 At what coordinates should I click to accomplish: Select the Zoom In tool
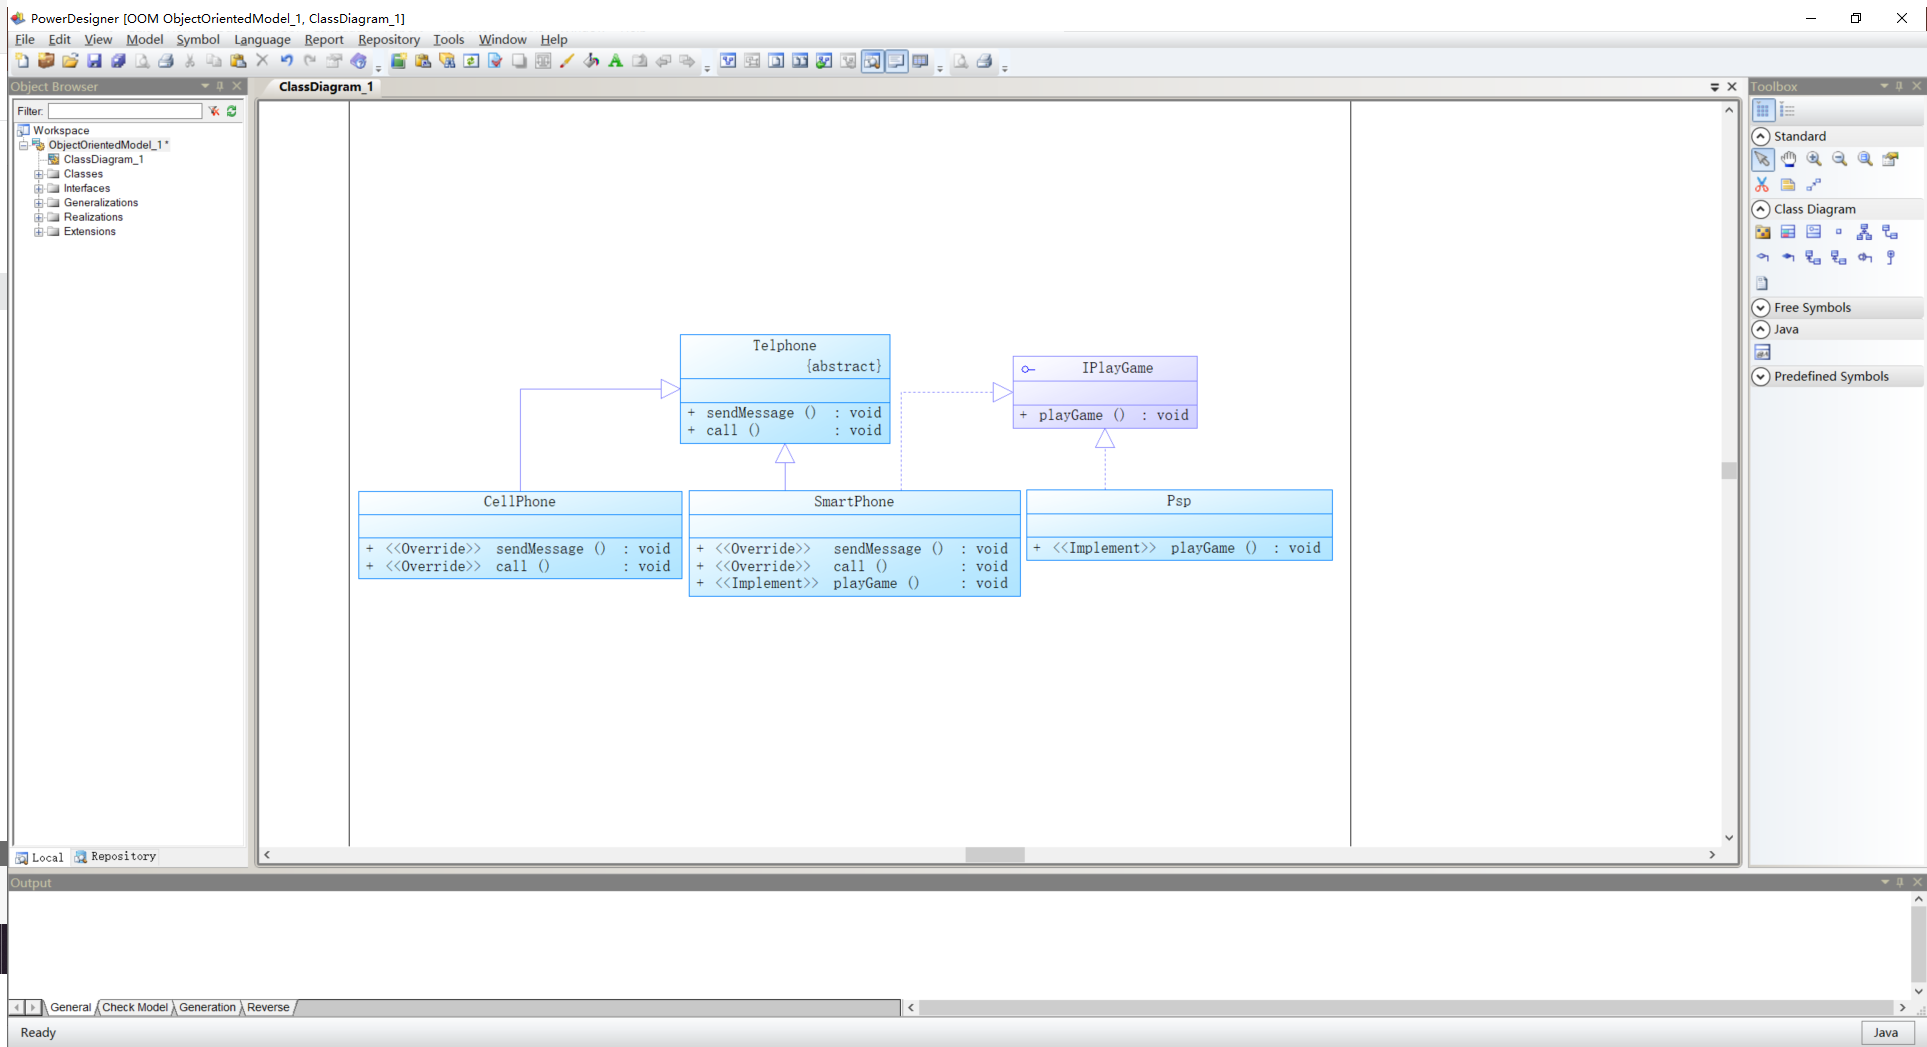click(1814, 158)
